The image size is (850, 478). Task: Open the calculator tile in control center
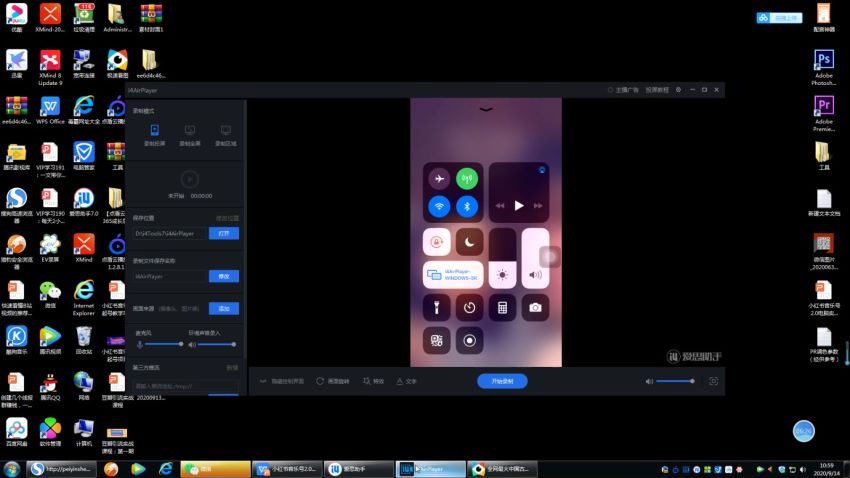(x=503, y=308)
